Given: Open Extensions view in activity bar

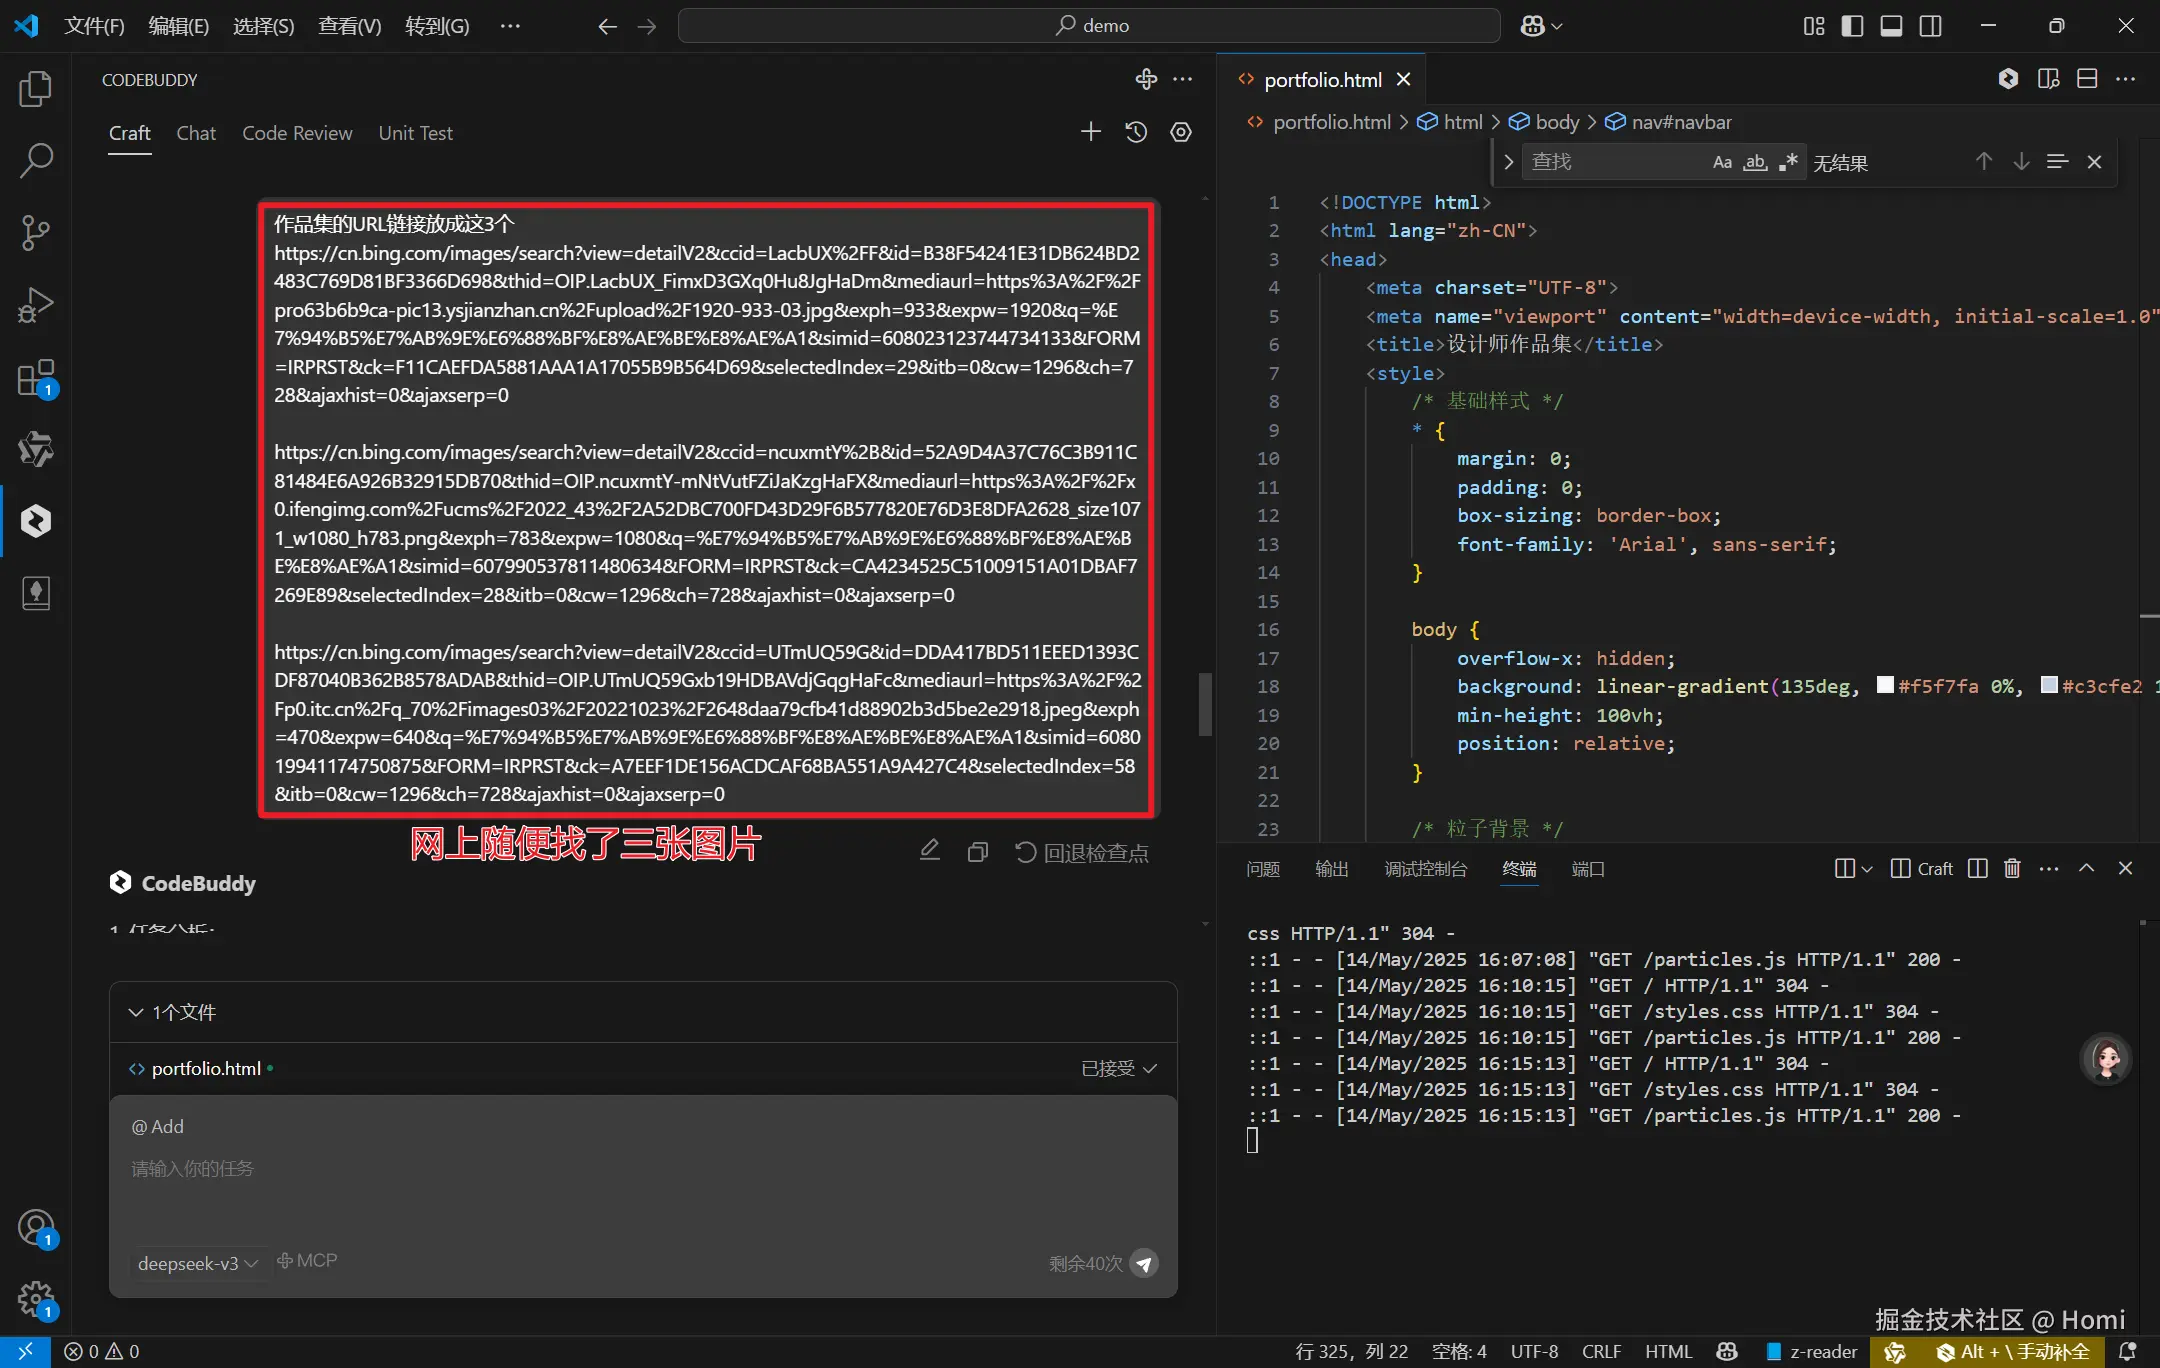Looking at the screenshot, I should click(36, 379).
